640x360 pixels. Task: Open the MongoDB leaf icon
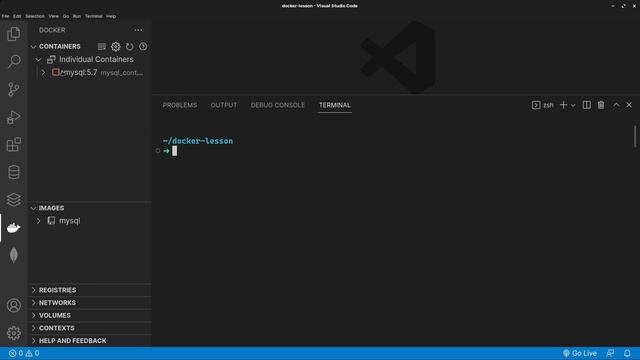pos(13,255)
